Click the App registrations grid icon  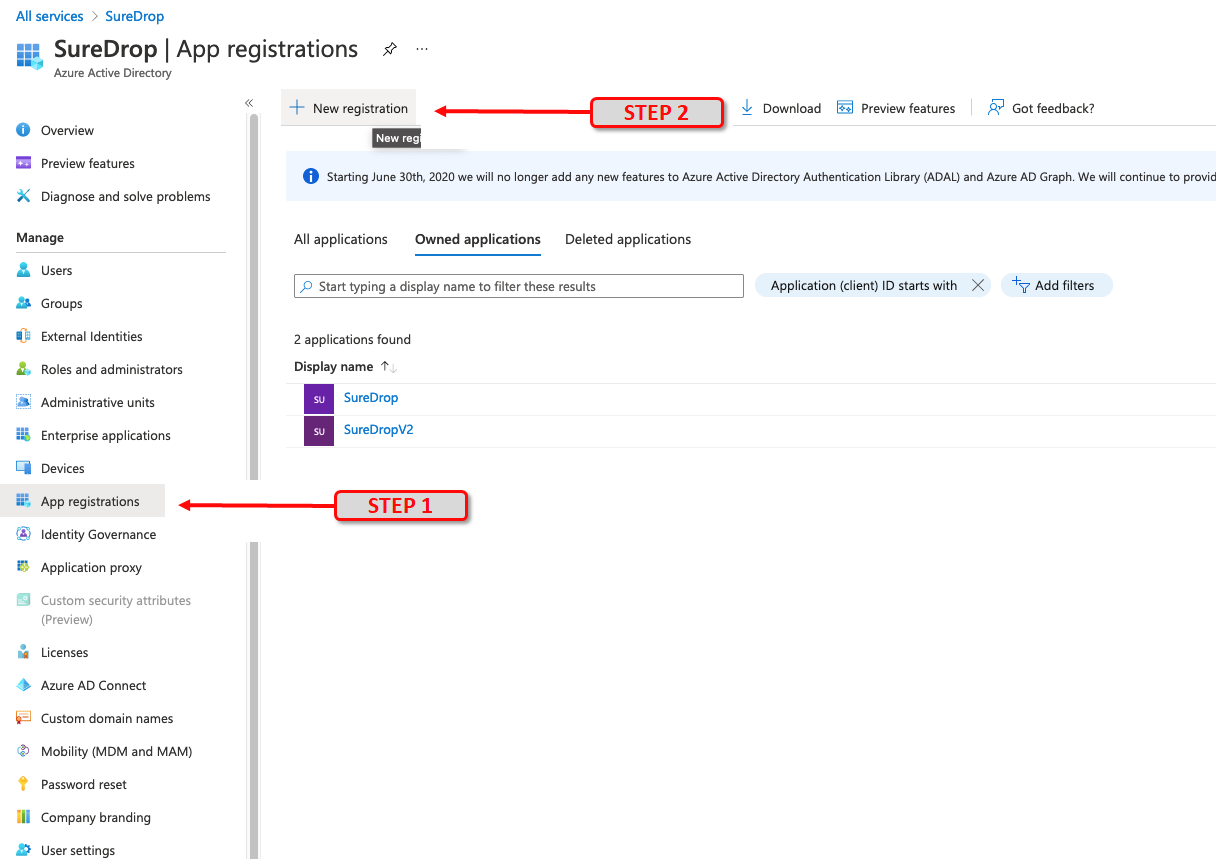(24, 501)
